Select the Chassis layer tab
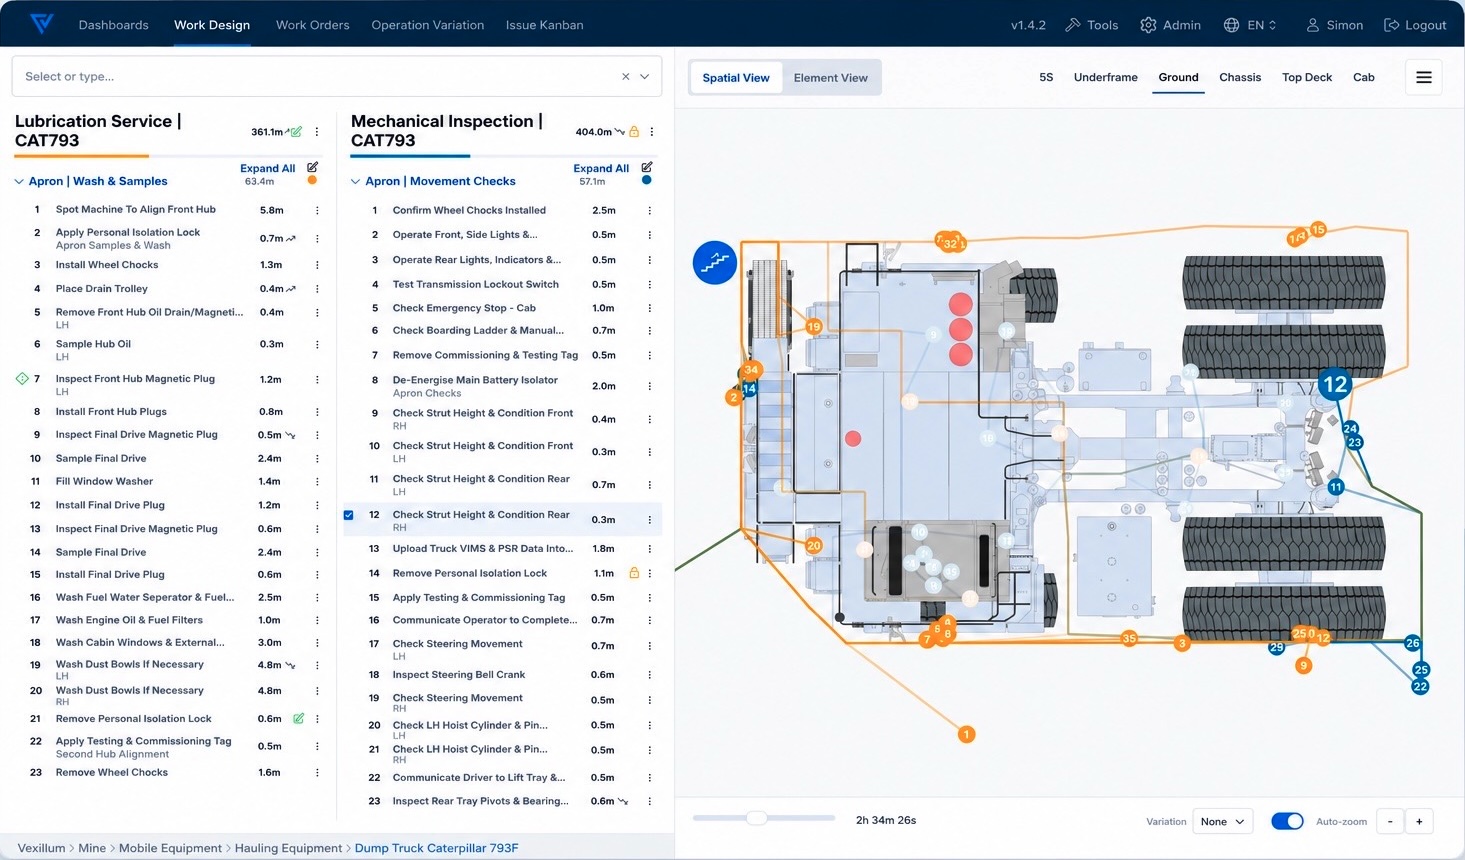 [x=1240, y=77]
